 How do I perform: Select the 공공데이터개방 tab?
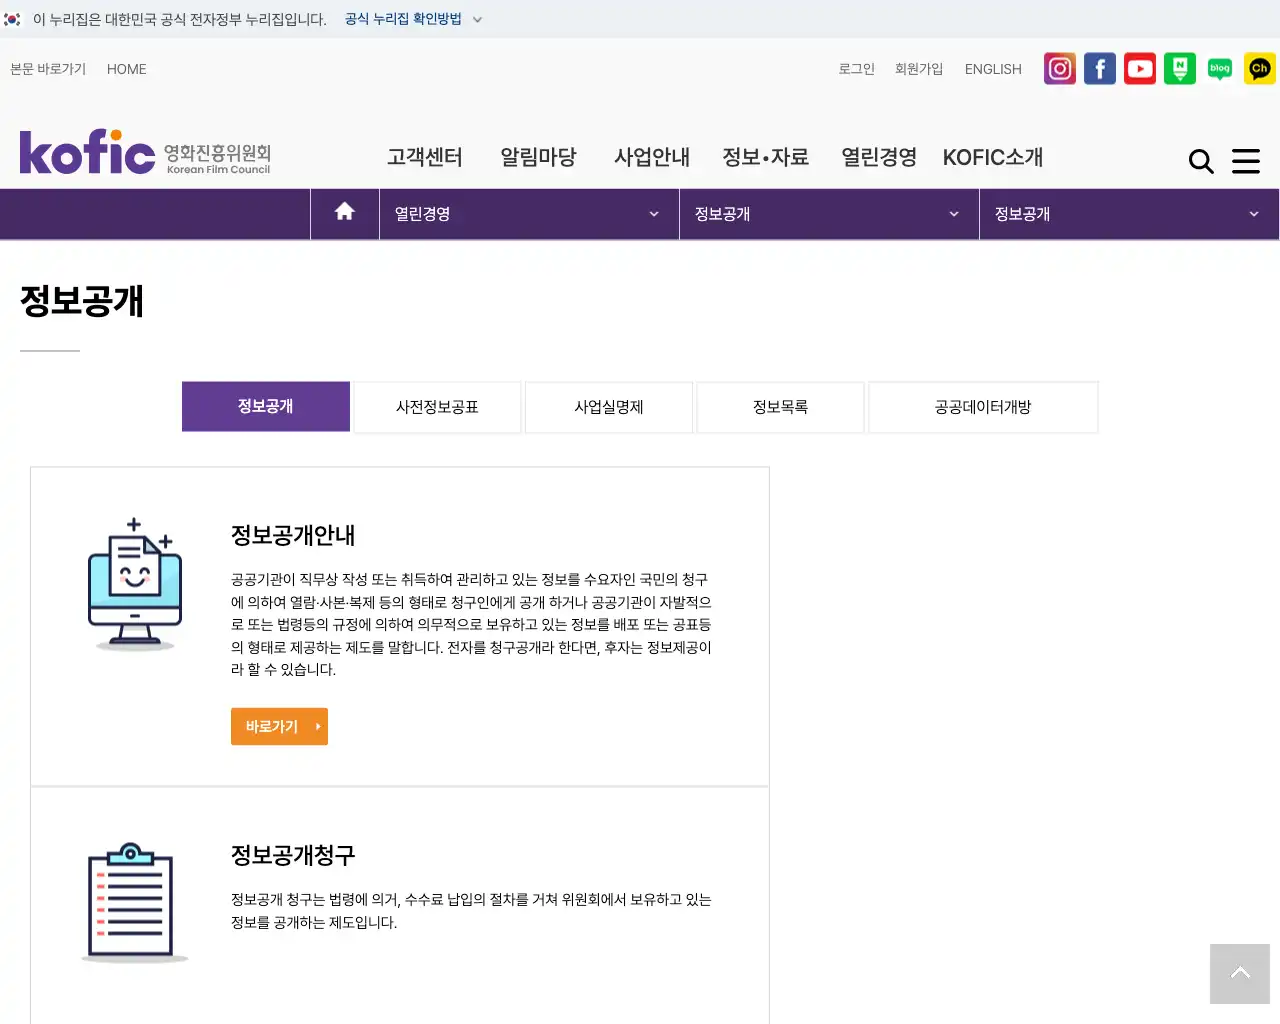(982, 407)
